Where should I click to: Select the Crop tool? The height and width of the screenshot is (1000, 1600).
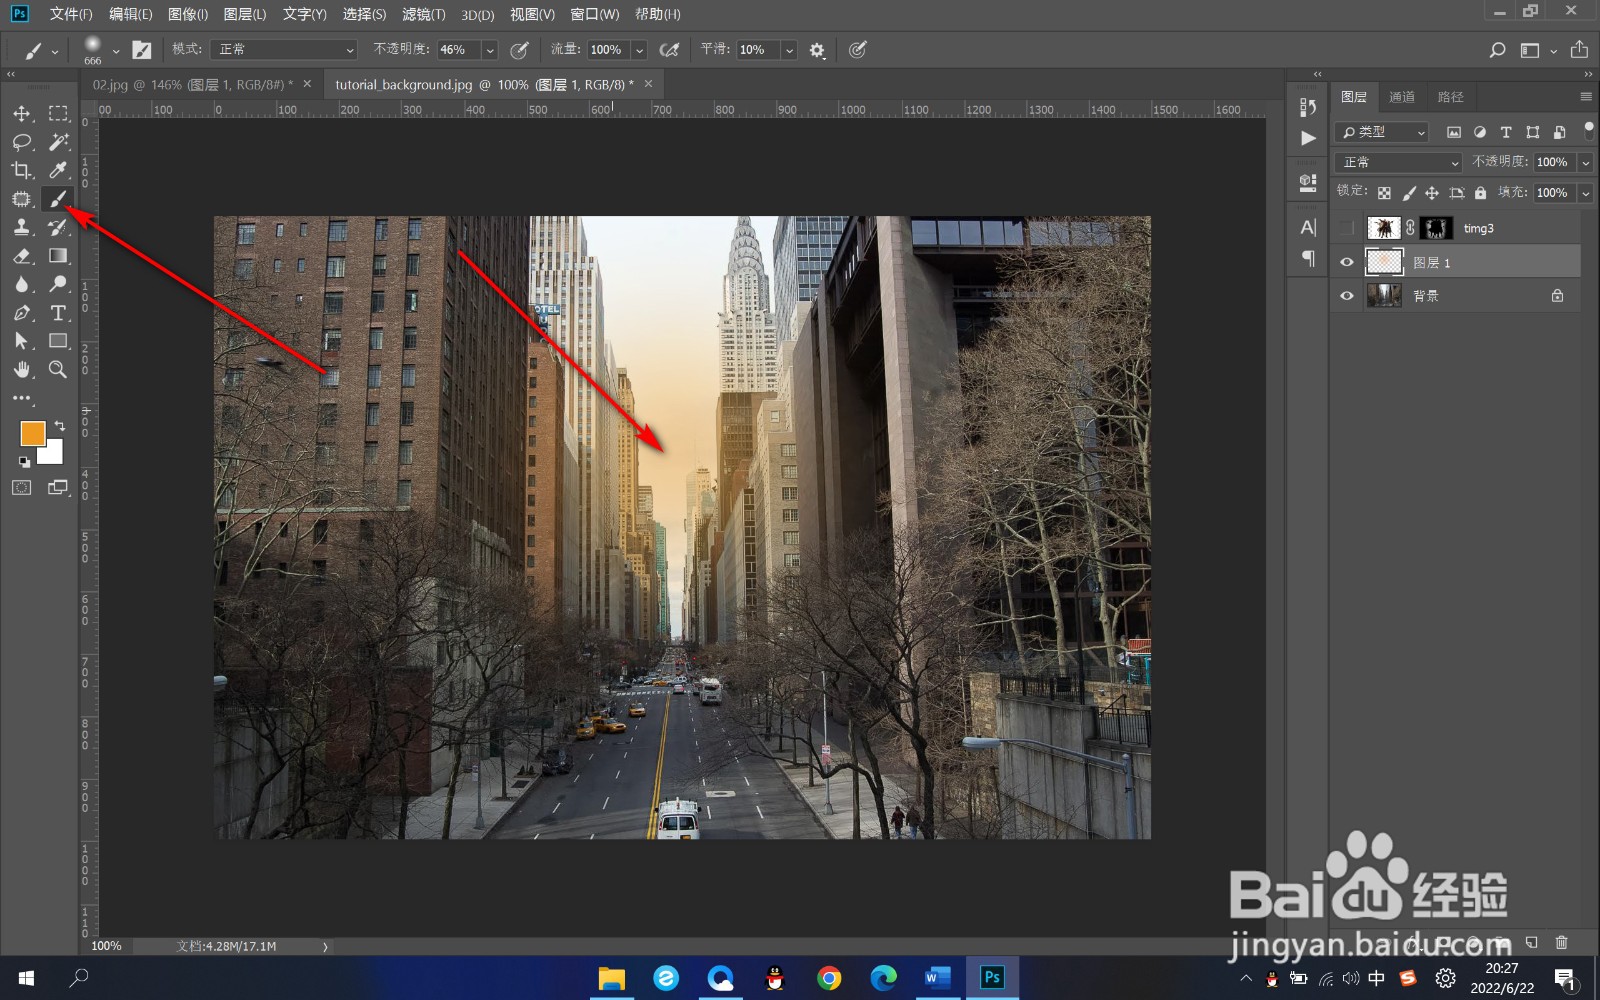coord(22,170)
